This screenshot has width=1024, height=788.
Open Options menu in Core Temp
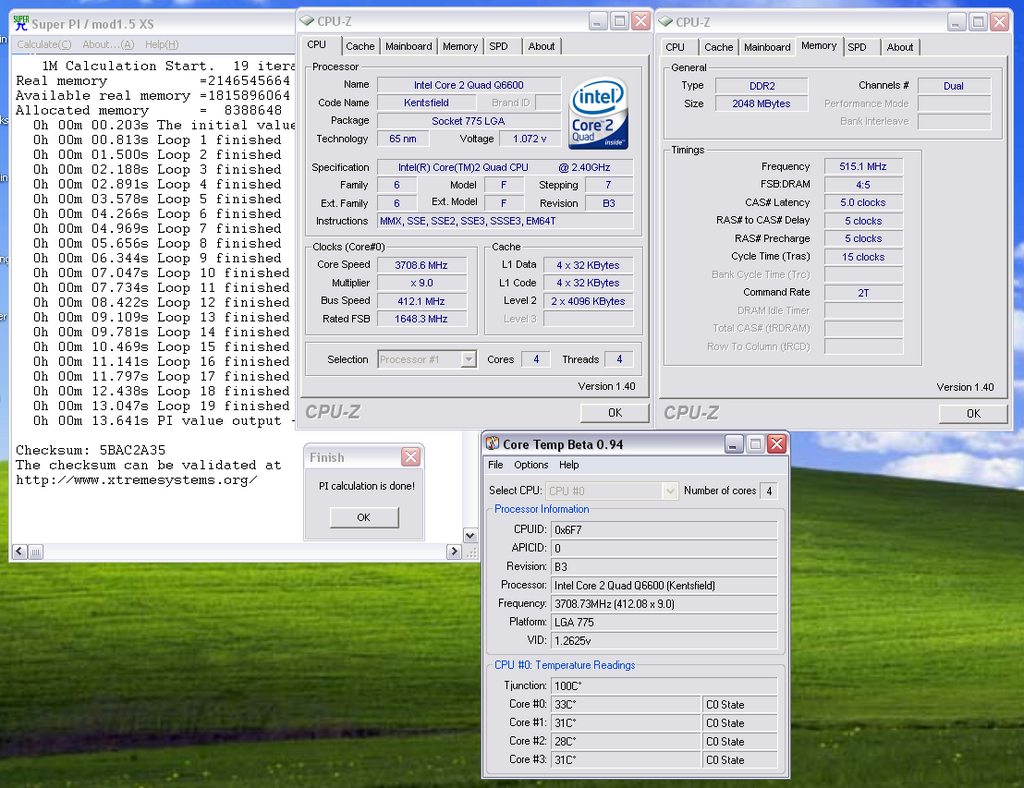tap(531, 465)
